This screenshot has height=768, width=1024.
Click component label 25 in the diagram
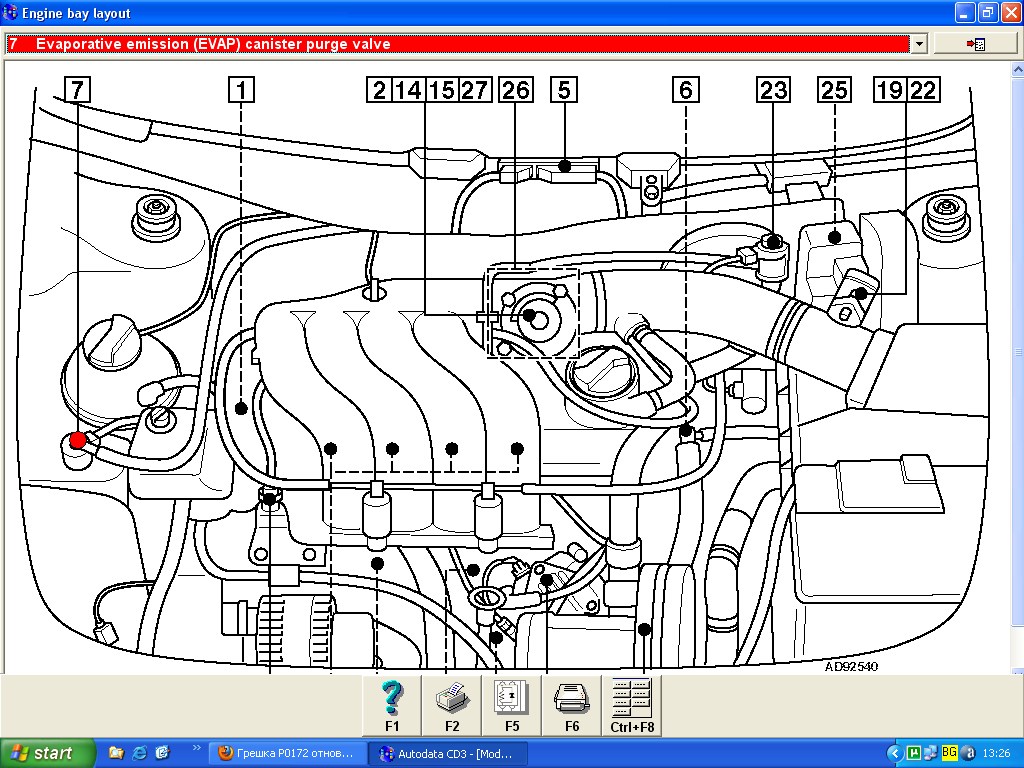[x=833, y=90]
